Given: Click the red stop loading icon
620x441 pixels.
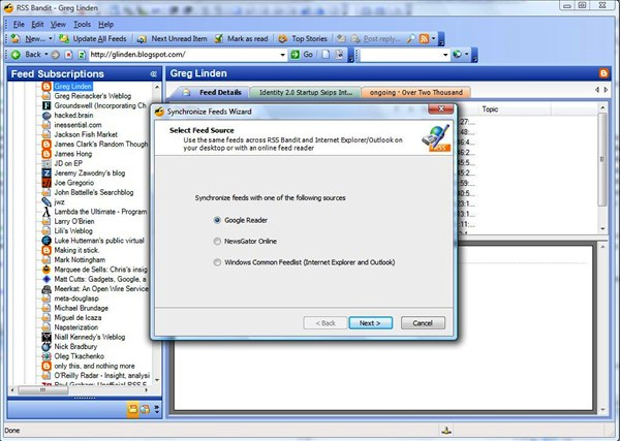Looking at the screenshot, I should 69,55.
